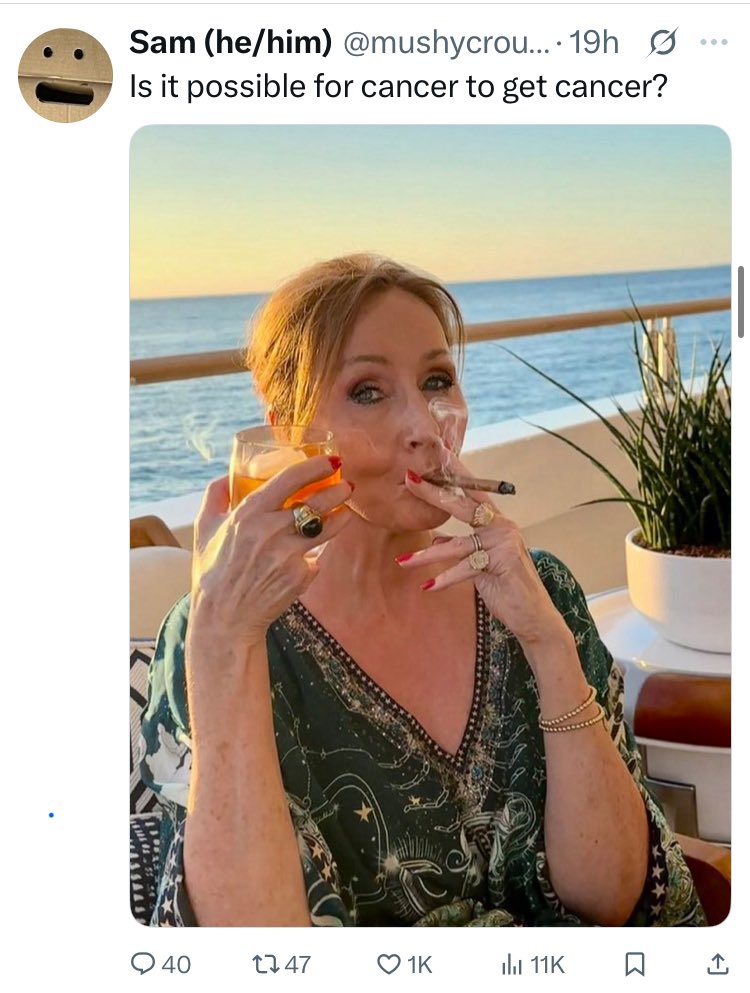The height and width of the screenshot is (993, 750).
Task: Click the 11K views count
Action: 547,965
